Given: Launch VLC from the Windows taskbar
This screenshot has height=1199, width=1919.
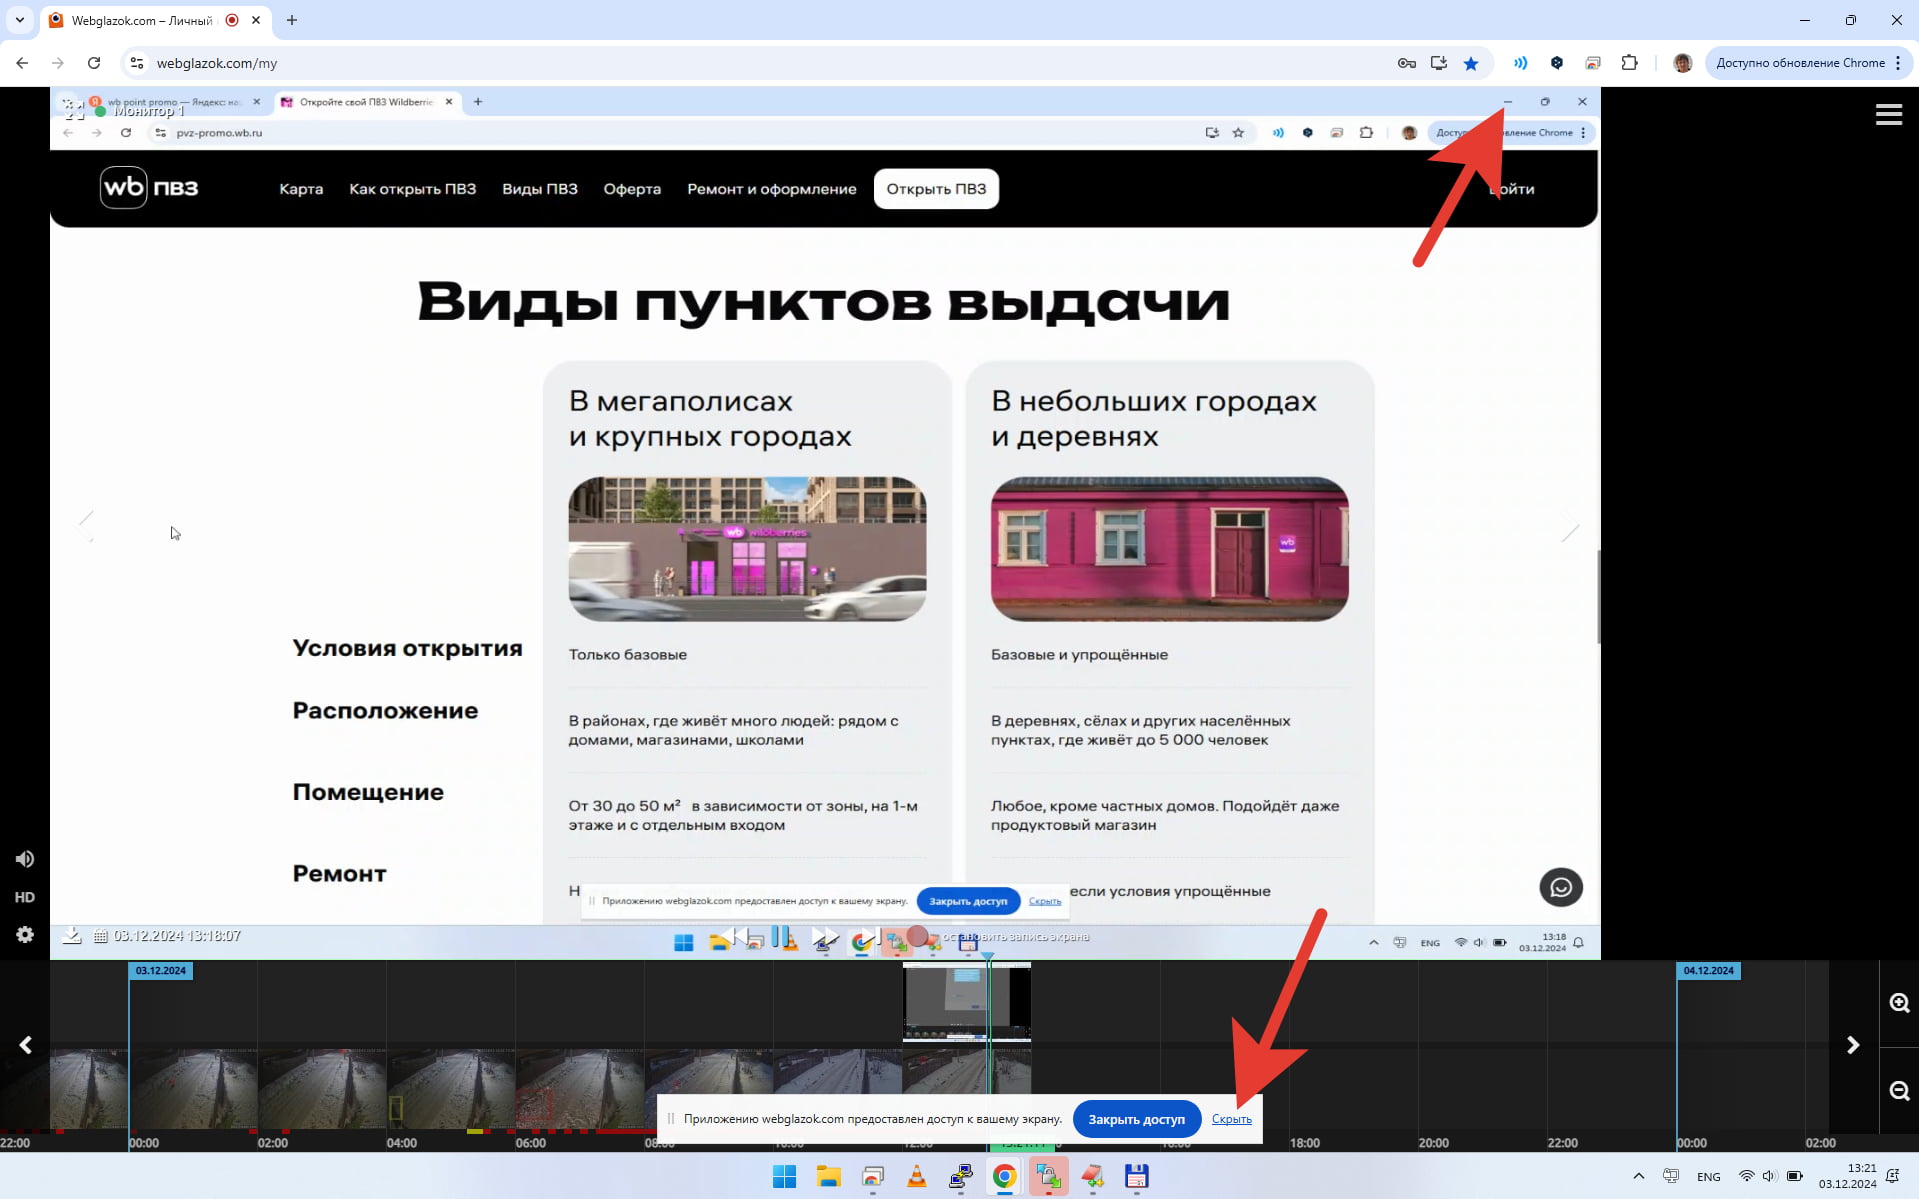Looking at the screenshot, I should coord(916,1177).
